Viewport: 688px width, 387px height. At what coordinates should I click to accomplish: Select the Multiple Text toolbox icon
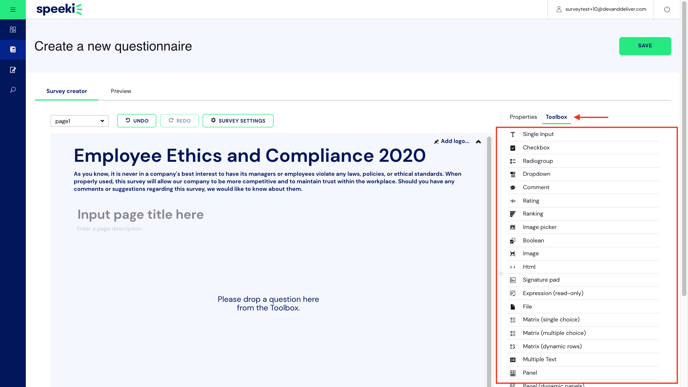pyautogui.click(x=512, y=359)
